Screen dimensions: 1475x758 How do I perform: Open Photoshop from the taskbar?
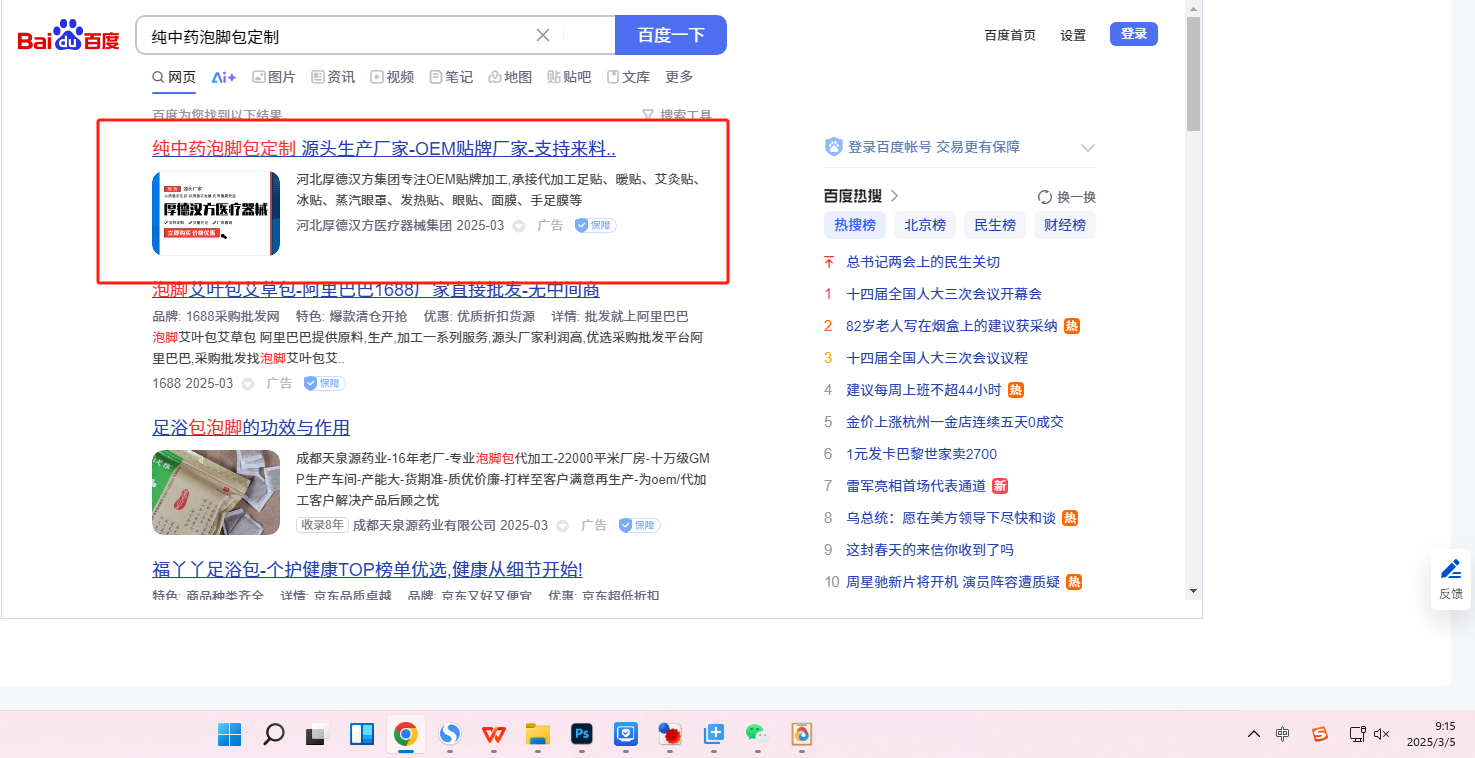[x=582, y=735]
